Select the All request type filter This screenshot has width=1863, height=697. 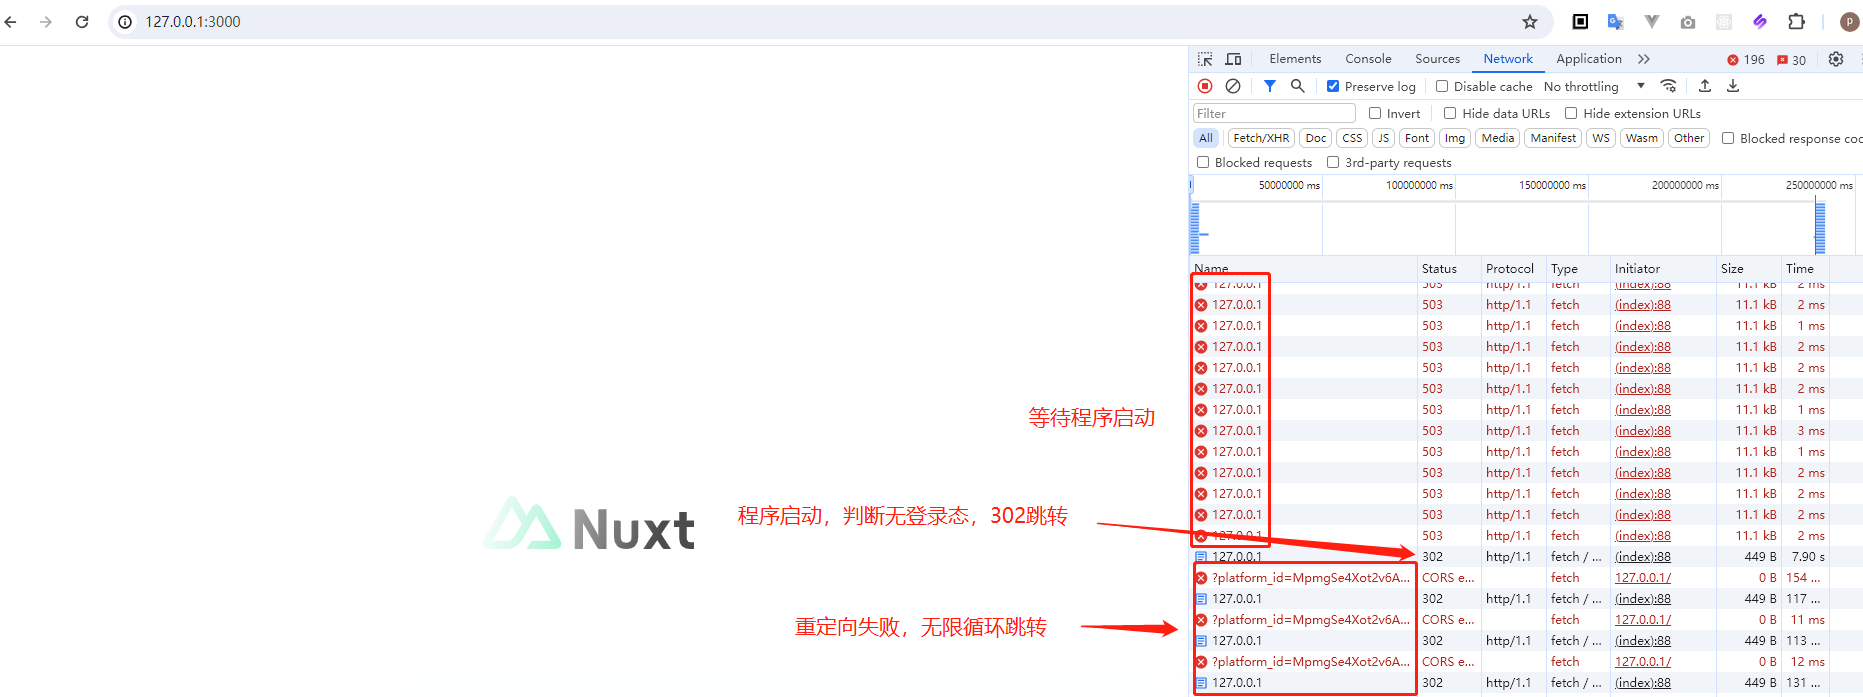pyautogui.click(x=1206, y=138)
